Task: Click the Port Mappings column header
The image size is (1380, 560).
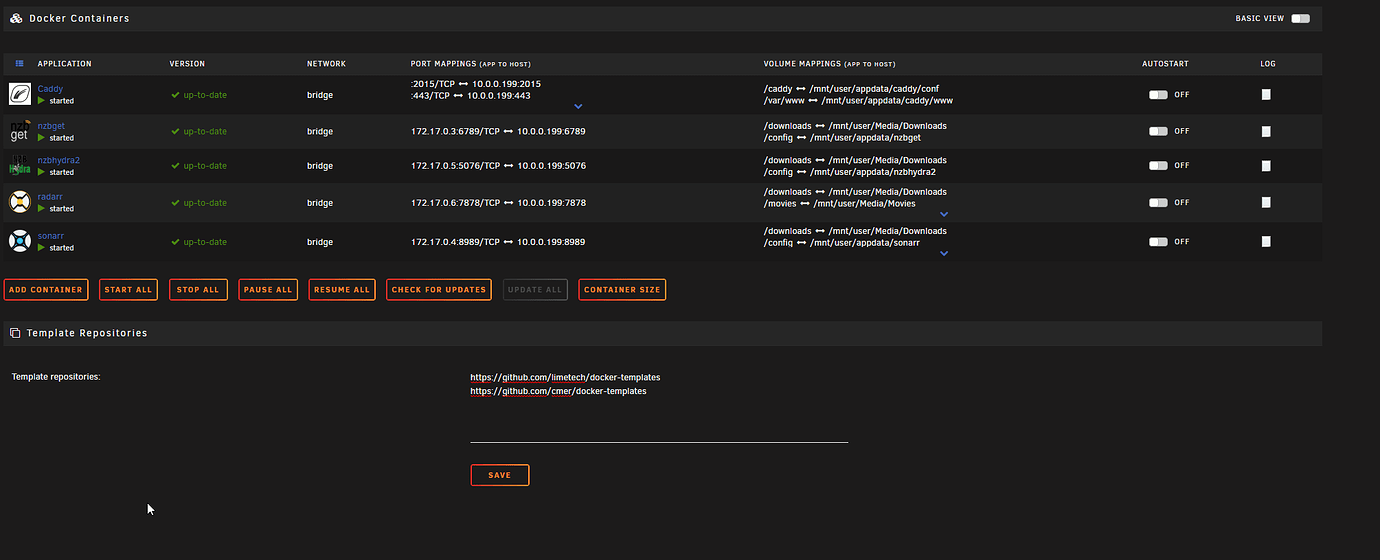Action: [x=470, y=64]
